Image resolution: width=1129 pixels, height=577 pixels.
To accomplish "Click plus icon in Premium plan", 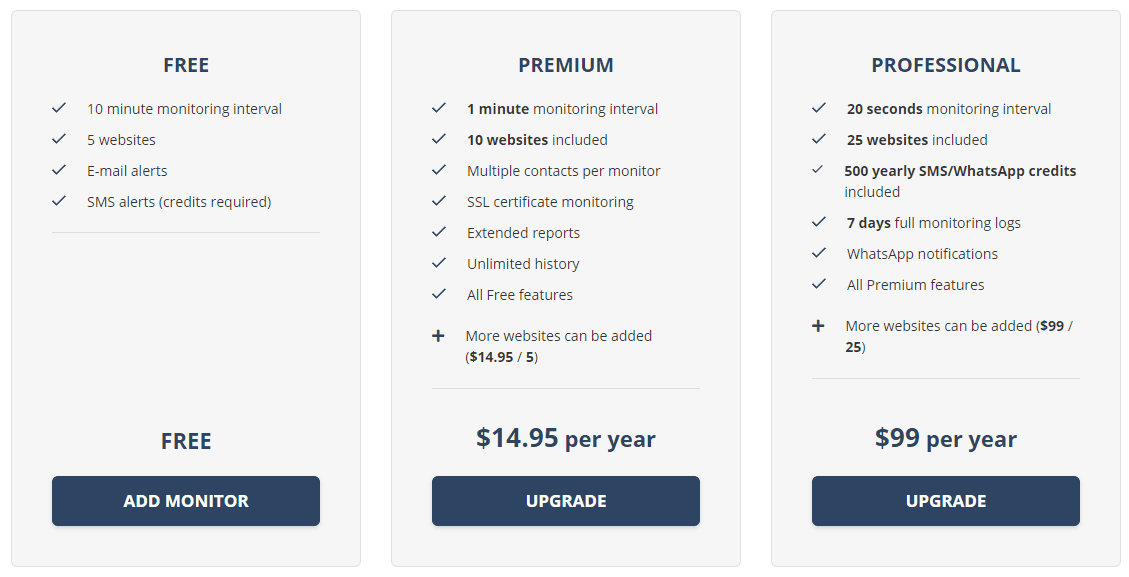I will click(438, 336).
